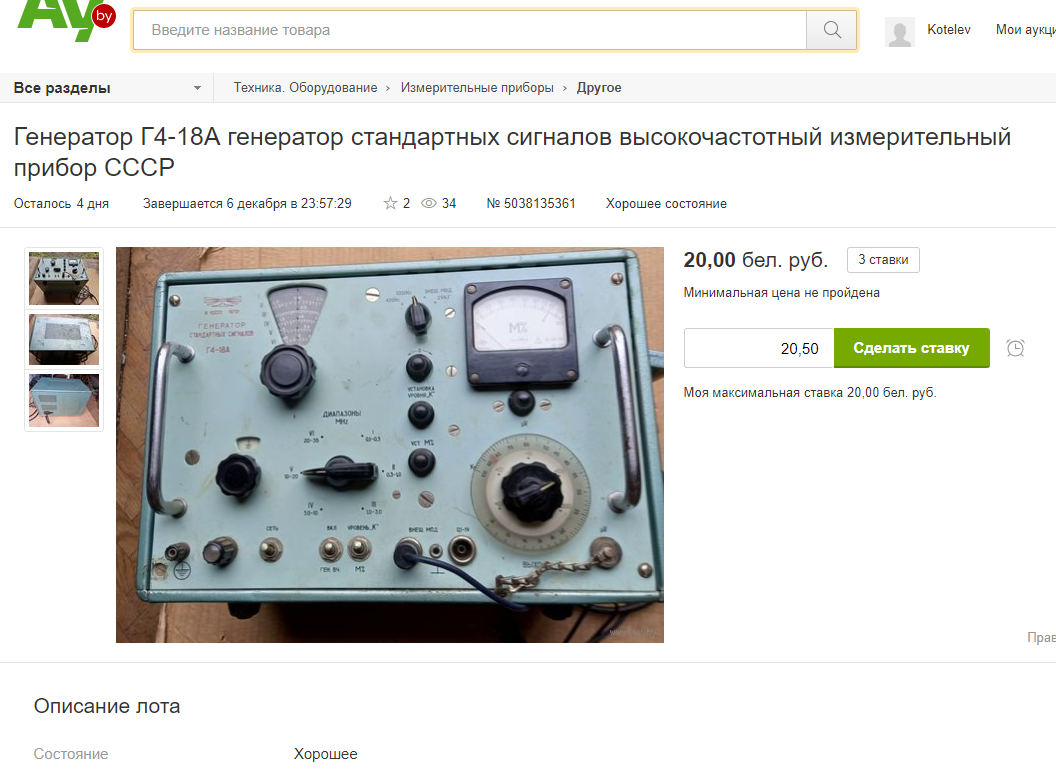Click the breadcrumb arrow after Техника. Оборудование

[388, 88]
